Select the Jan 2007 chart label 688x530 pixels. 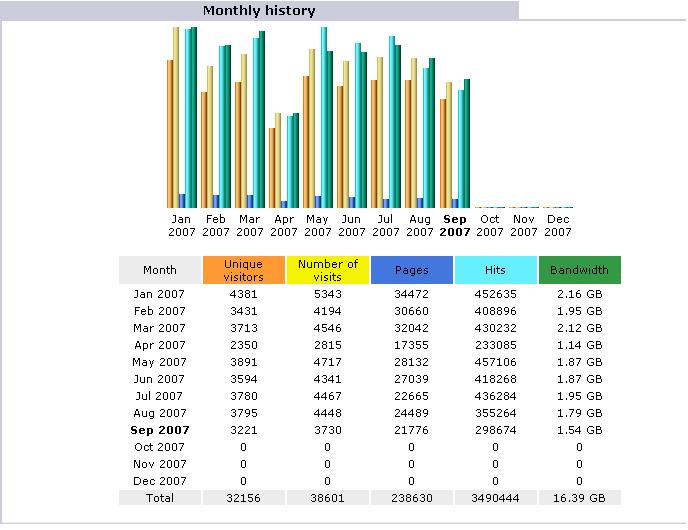pos(181,226)
